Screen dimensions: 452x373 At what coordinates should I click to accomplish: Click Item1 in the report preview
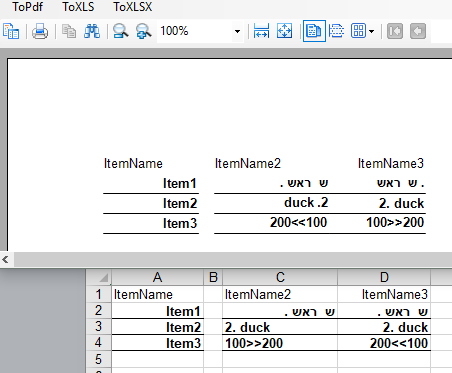tap(180, 183)
